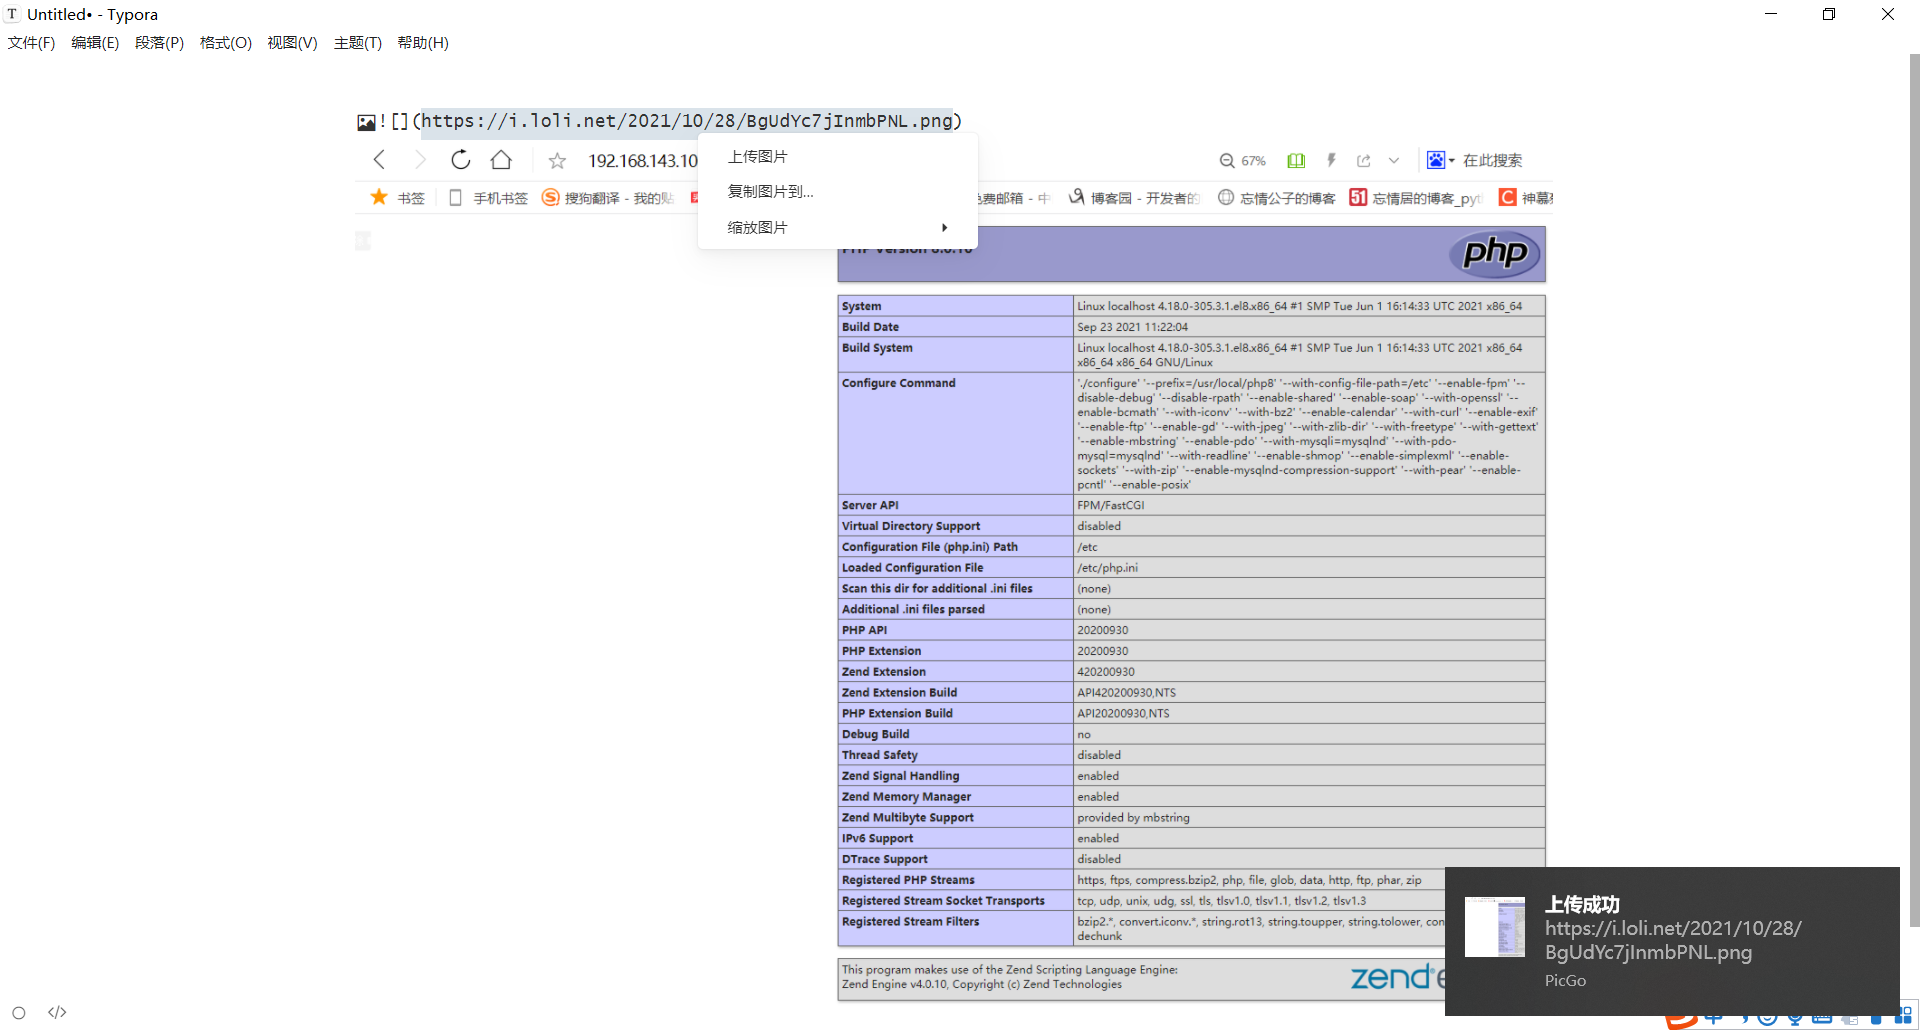Click the red C bookmark icon
Image resolution: width=1920 pixels, height=1030 pixels.
coord(1508,197)
